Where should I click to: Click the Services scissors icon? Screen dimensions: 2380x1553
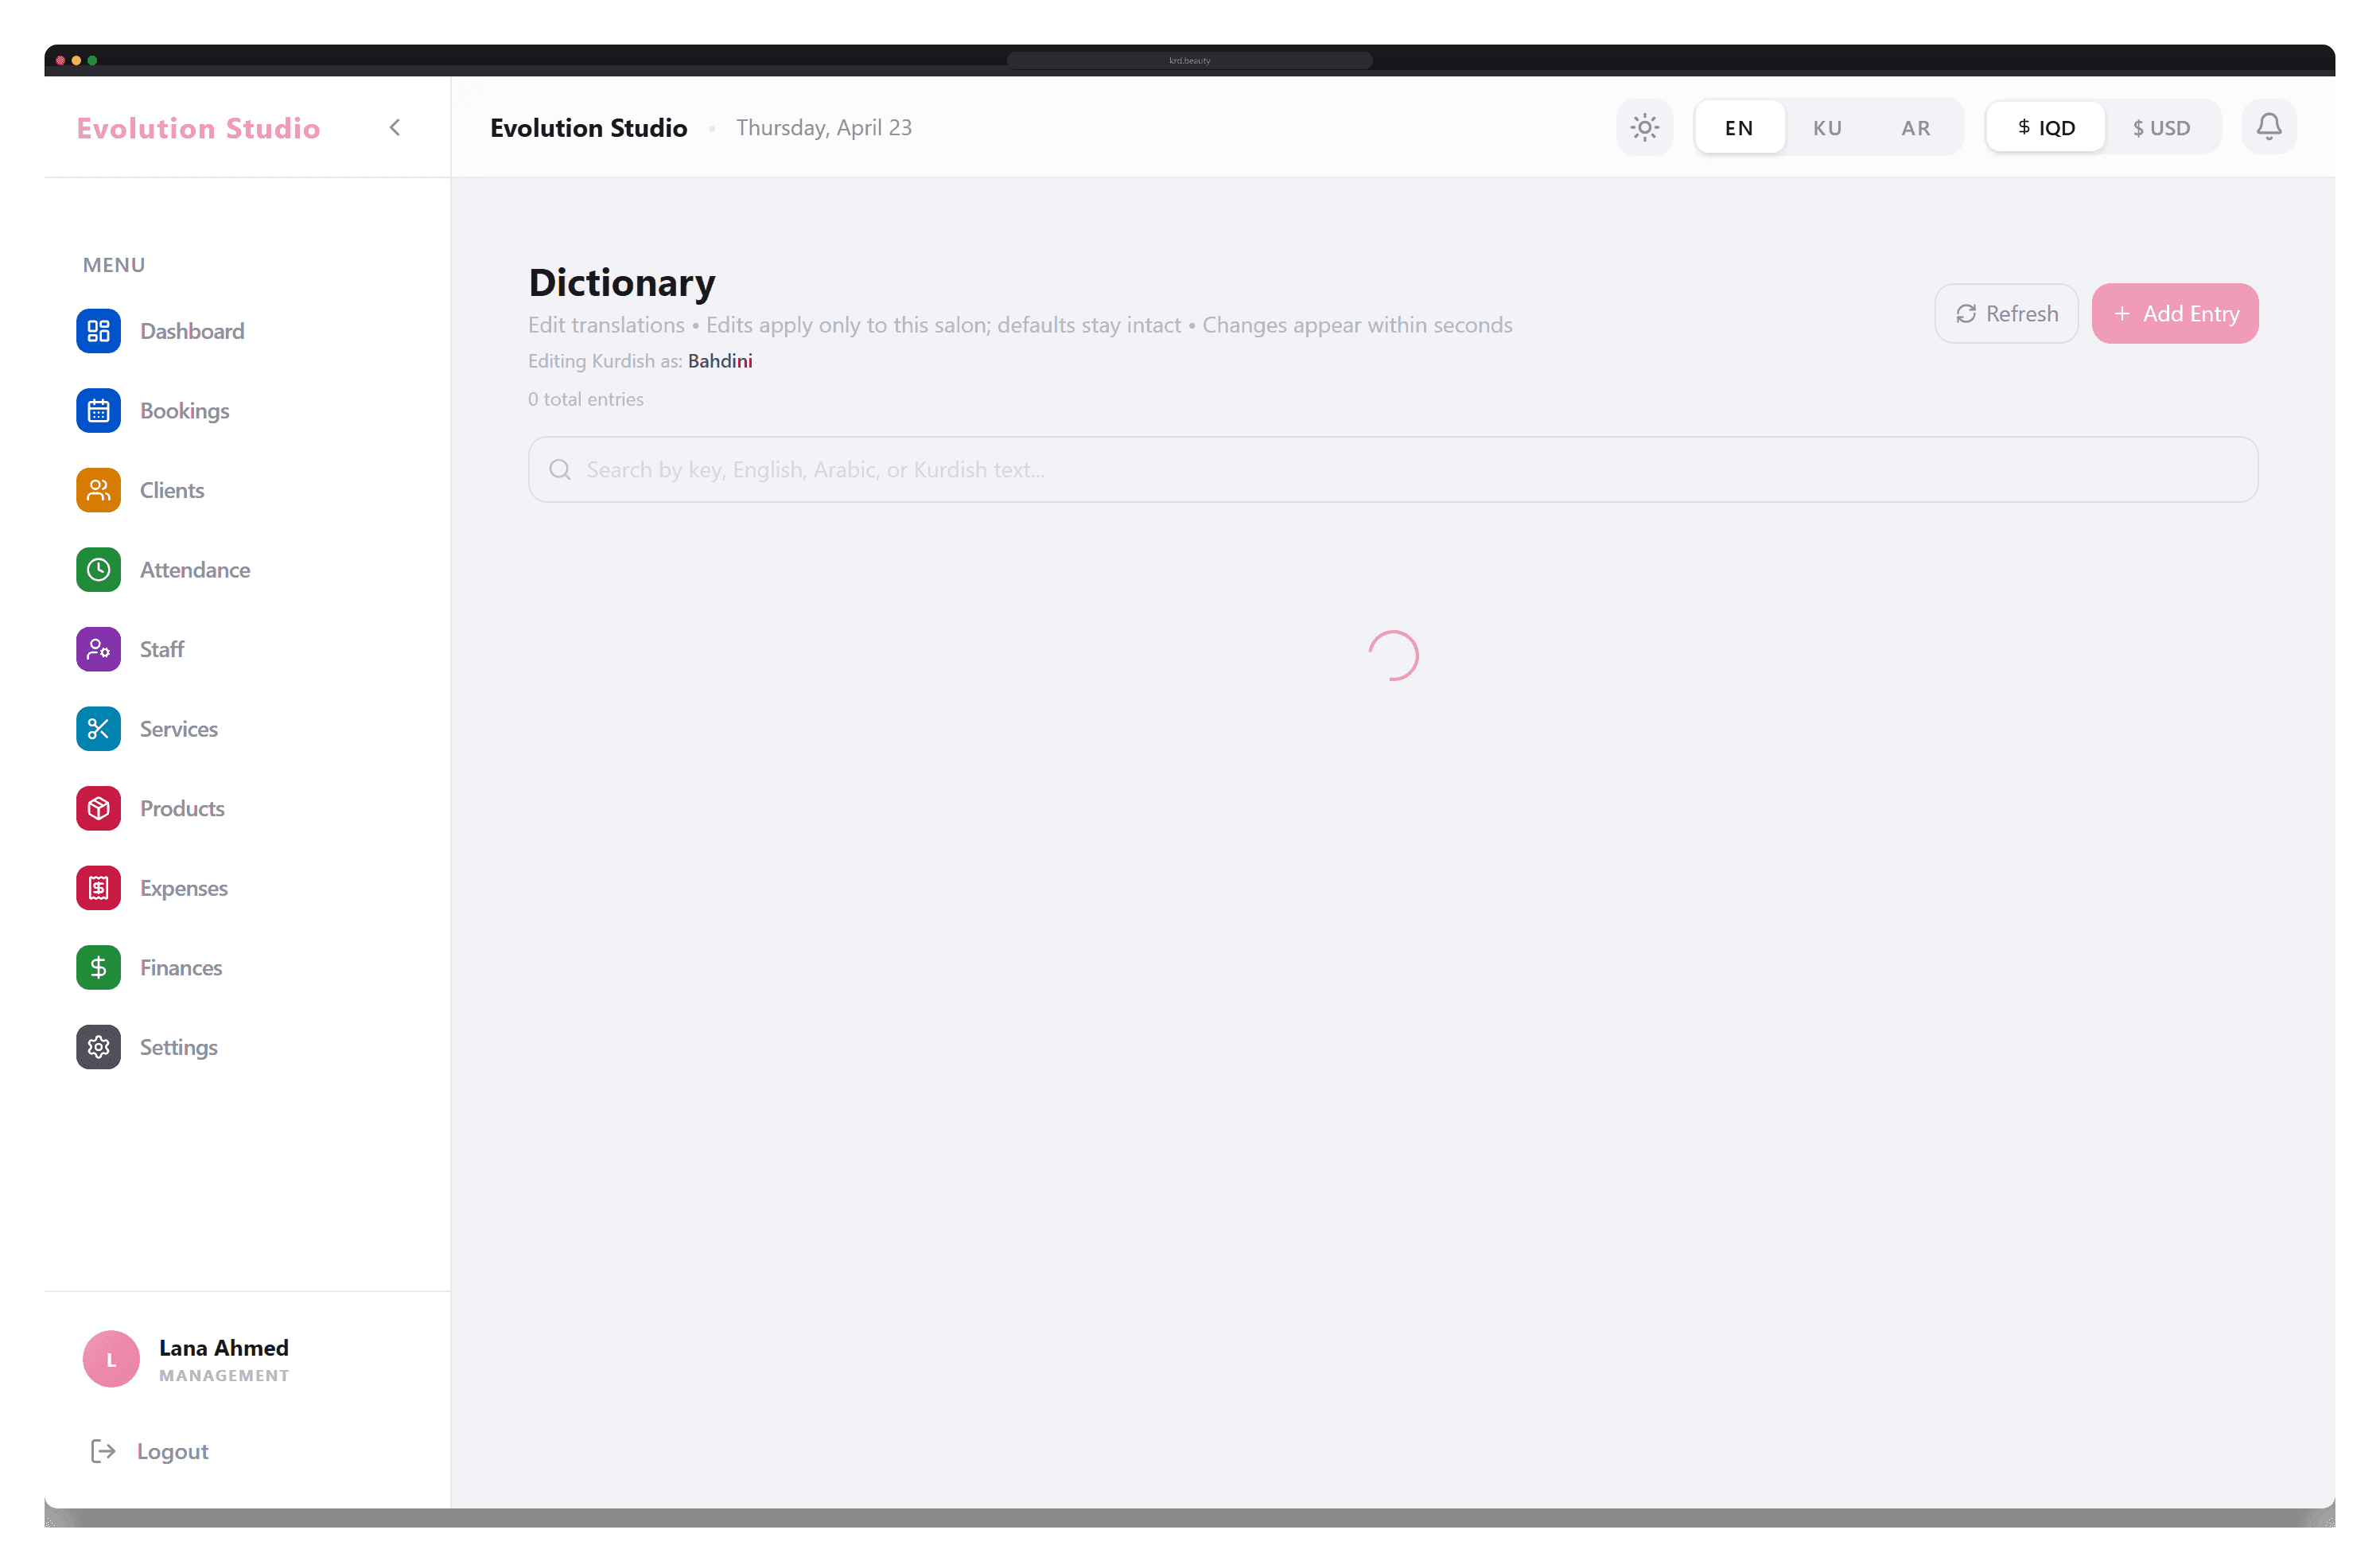click(98, 729)
